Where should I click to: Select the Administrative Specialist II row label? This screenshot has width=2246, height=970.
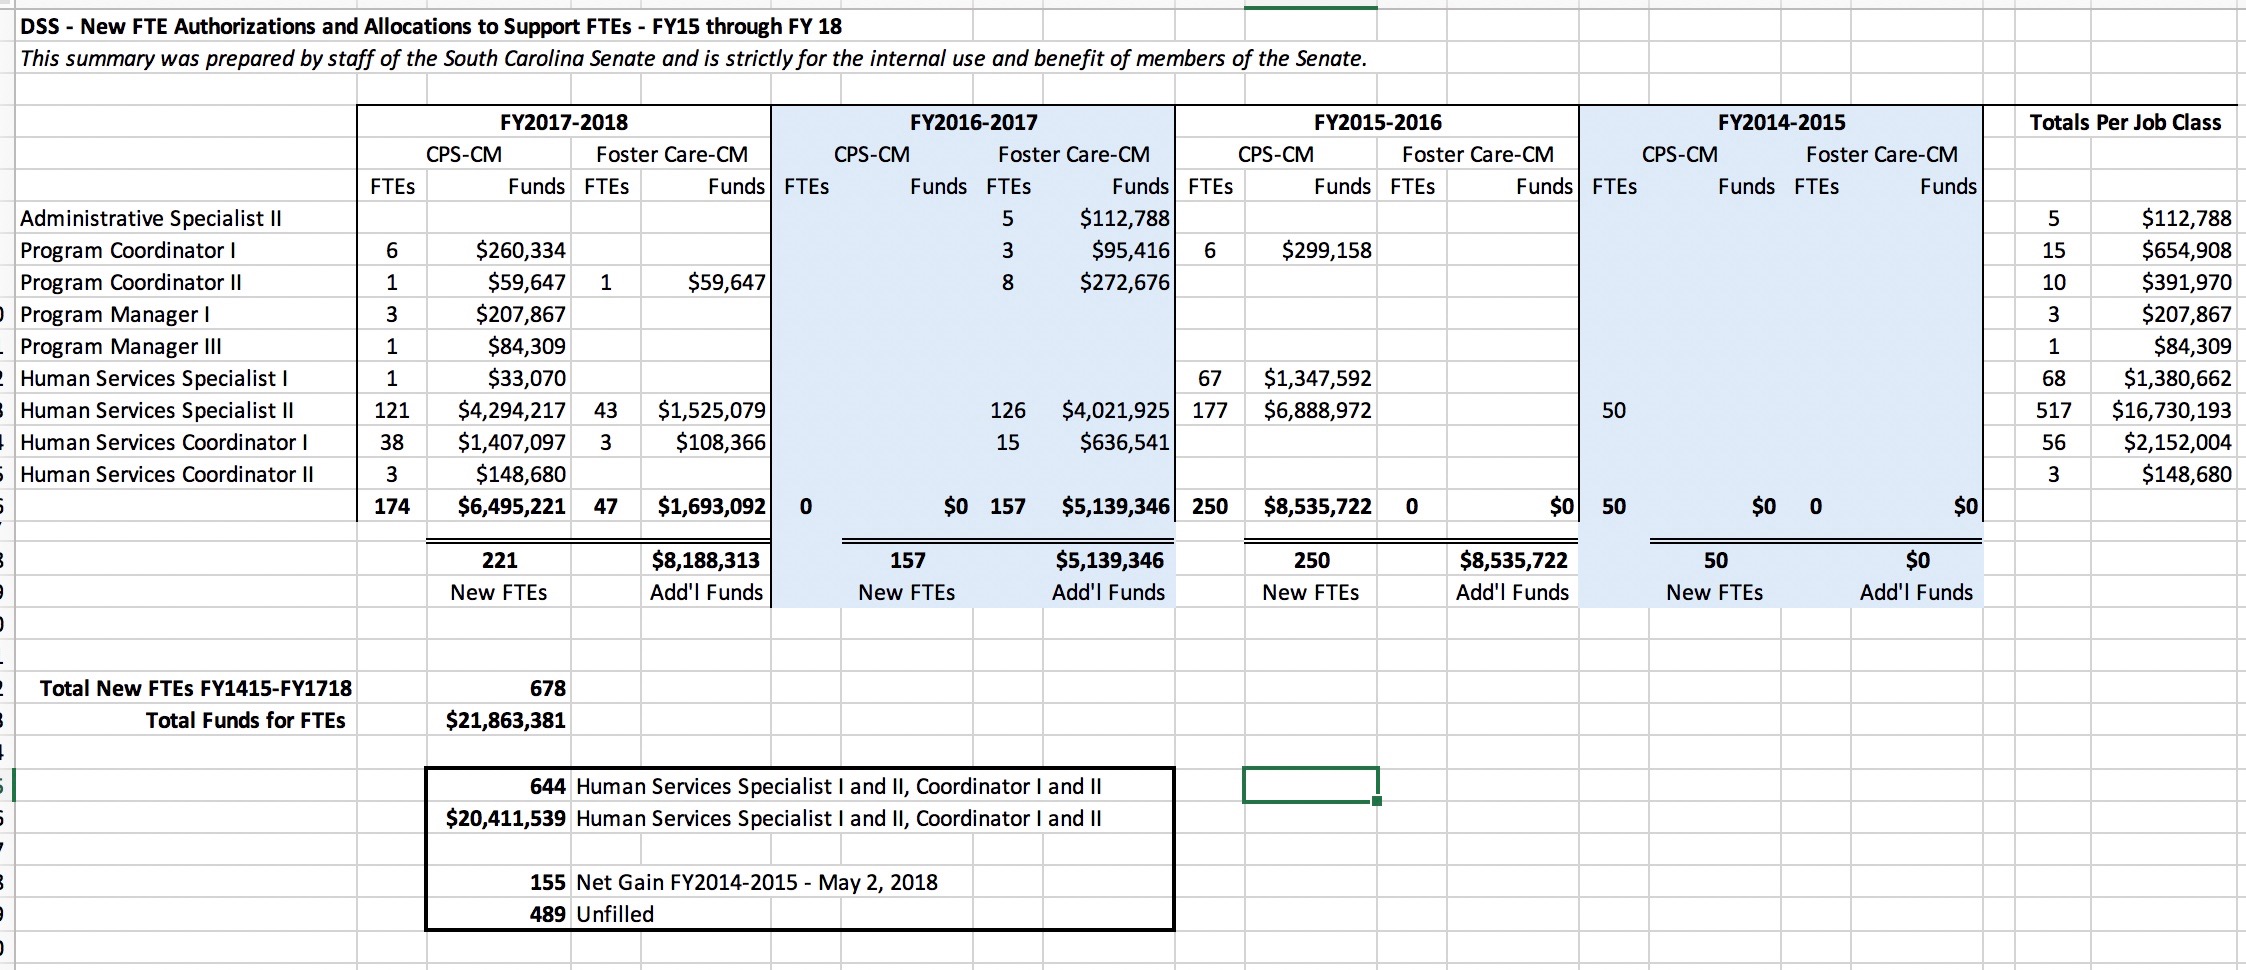pyautogui.click(x=151, y=218)
